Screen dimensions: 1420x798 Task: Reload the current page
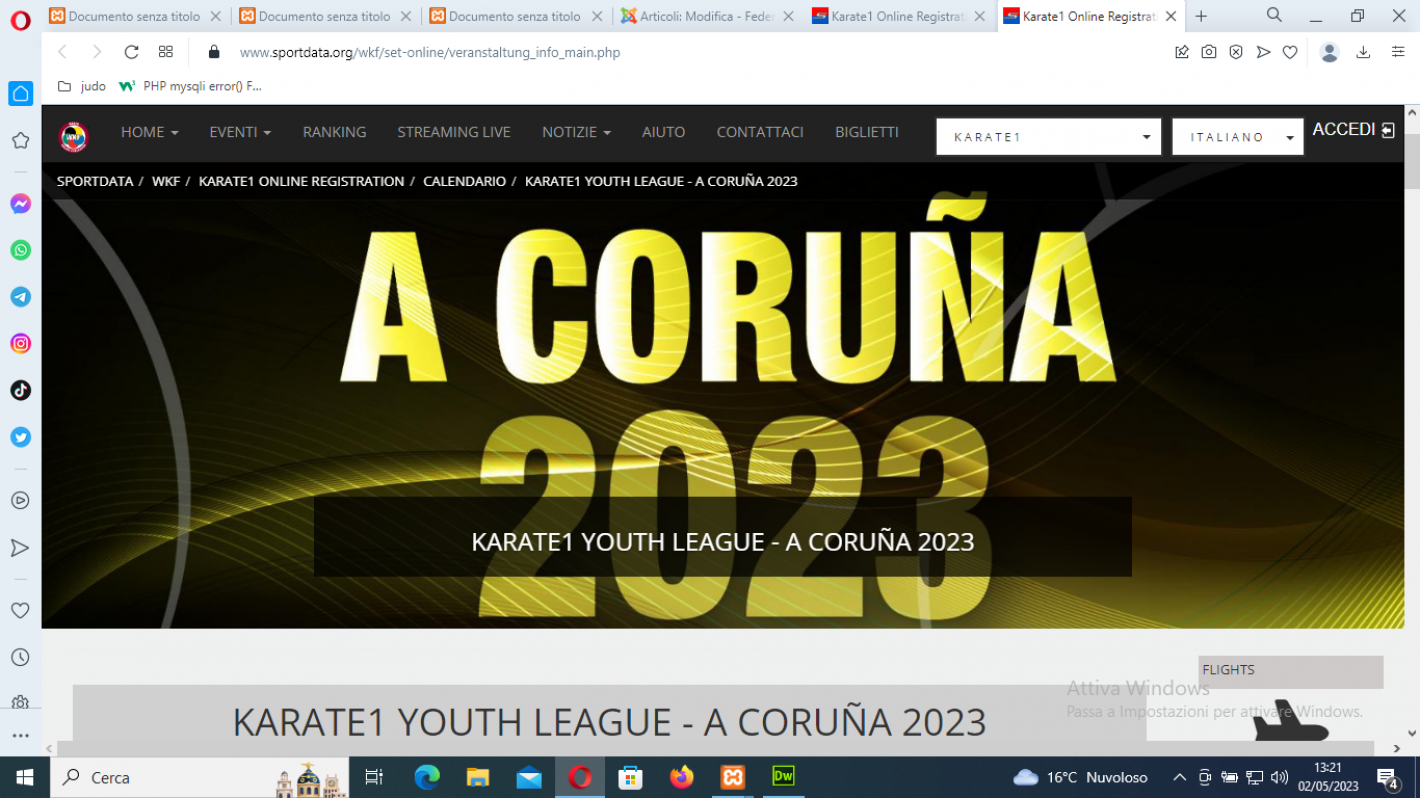(131, 52)
